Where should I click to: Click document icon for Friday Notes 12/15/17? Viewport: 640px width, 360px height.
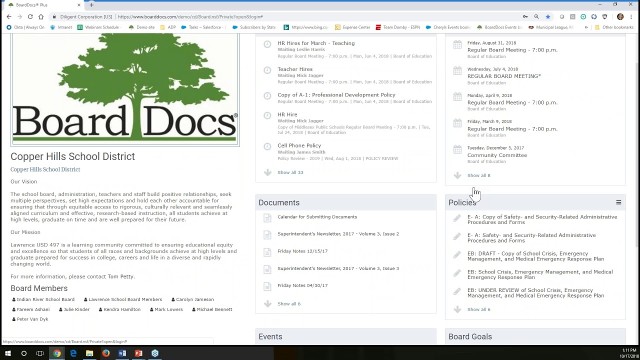pos(267,252)
